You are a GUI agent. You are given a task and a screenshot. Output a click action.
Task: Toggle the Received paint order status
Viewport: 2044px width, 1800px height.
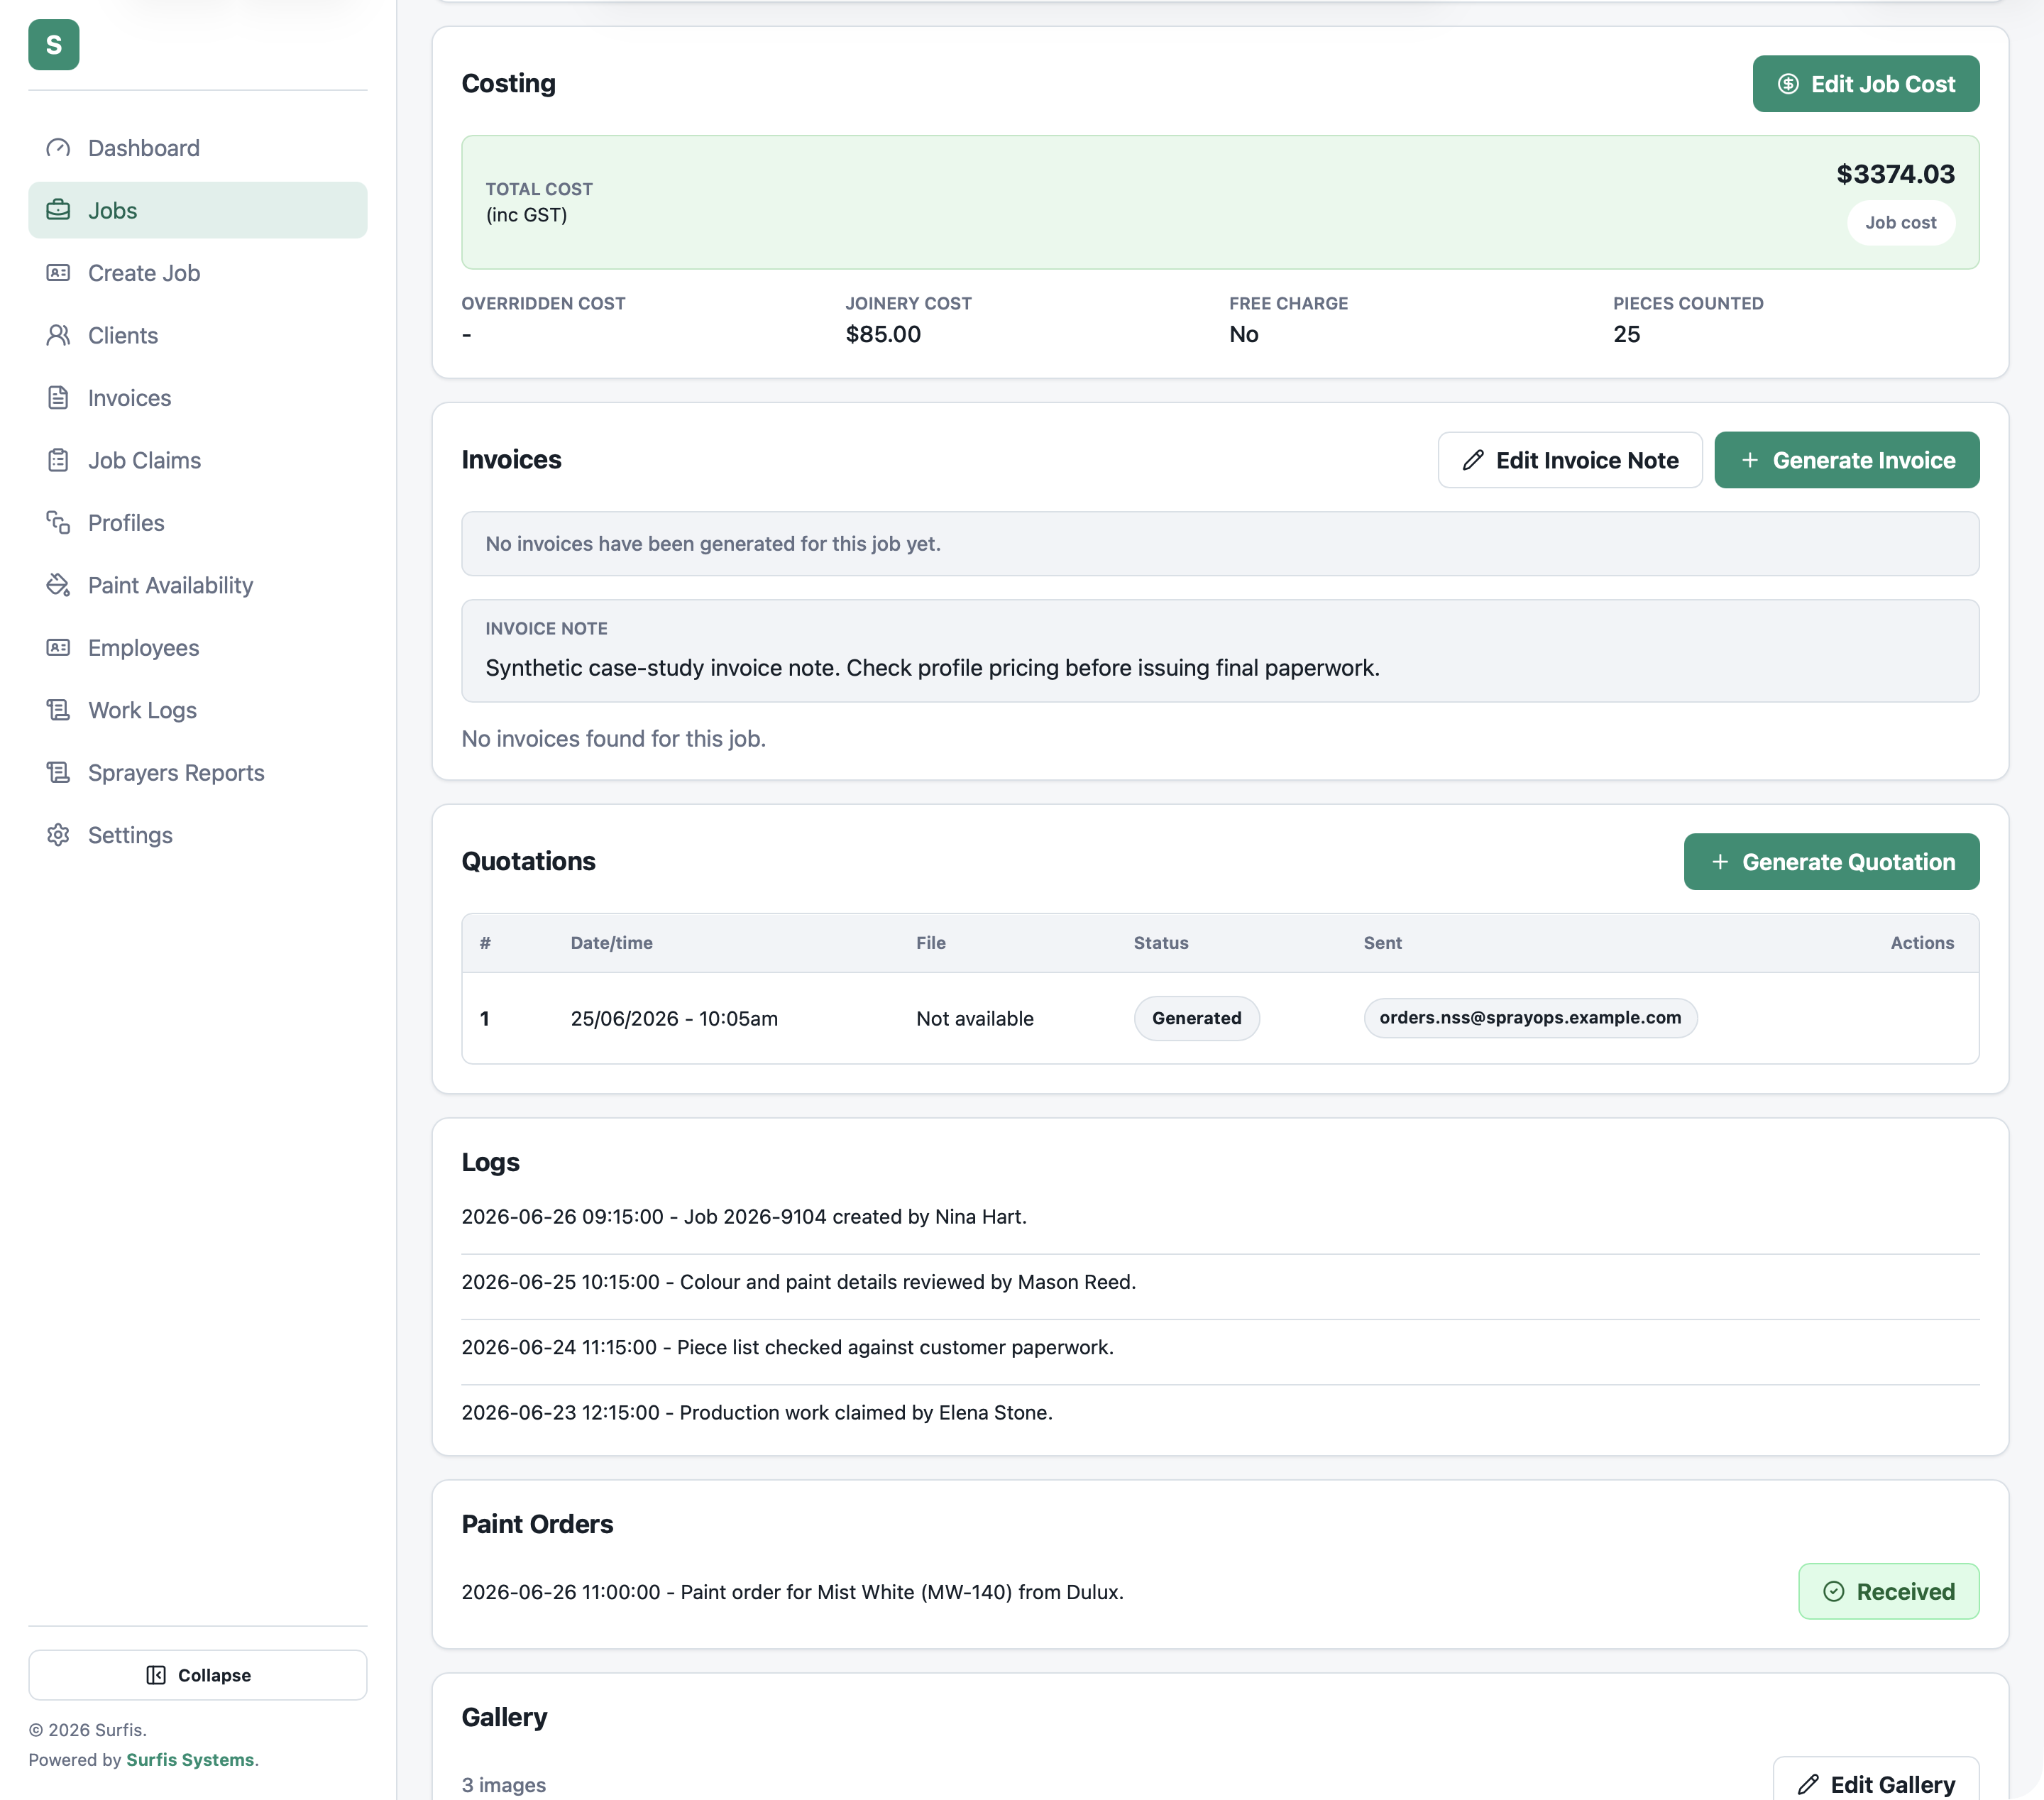tap(1889, 1592)
